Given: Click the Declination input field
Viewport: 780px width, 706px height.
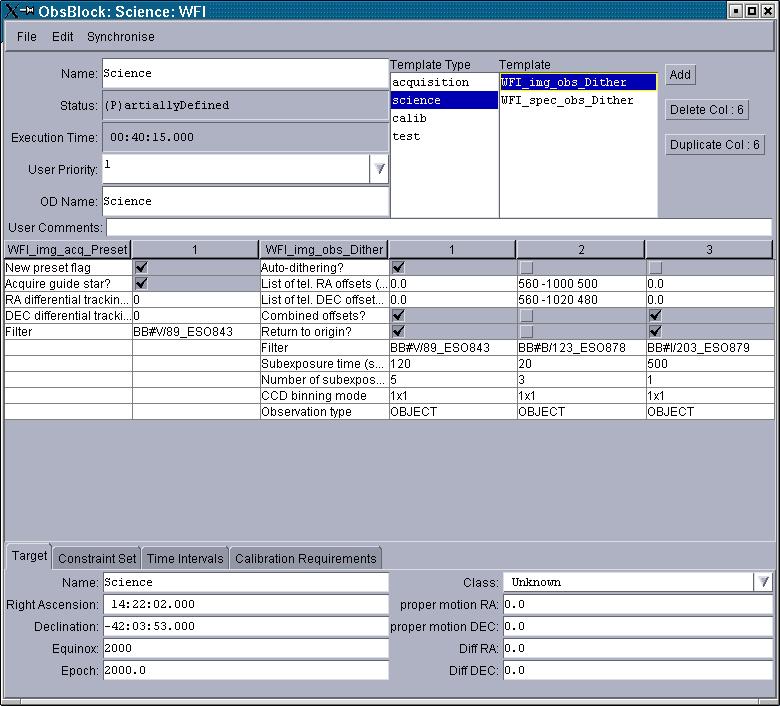Looking at the screenshot, I should point(246,626).
